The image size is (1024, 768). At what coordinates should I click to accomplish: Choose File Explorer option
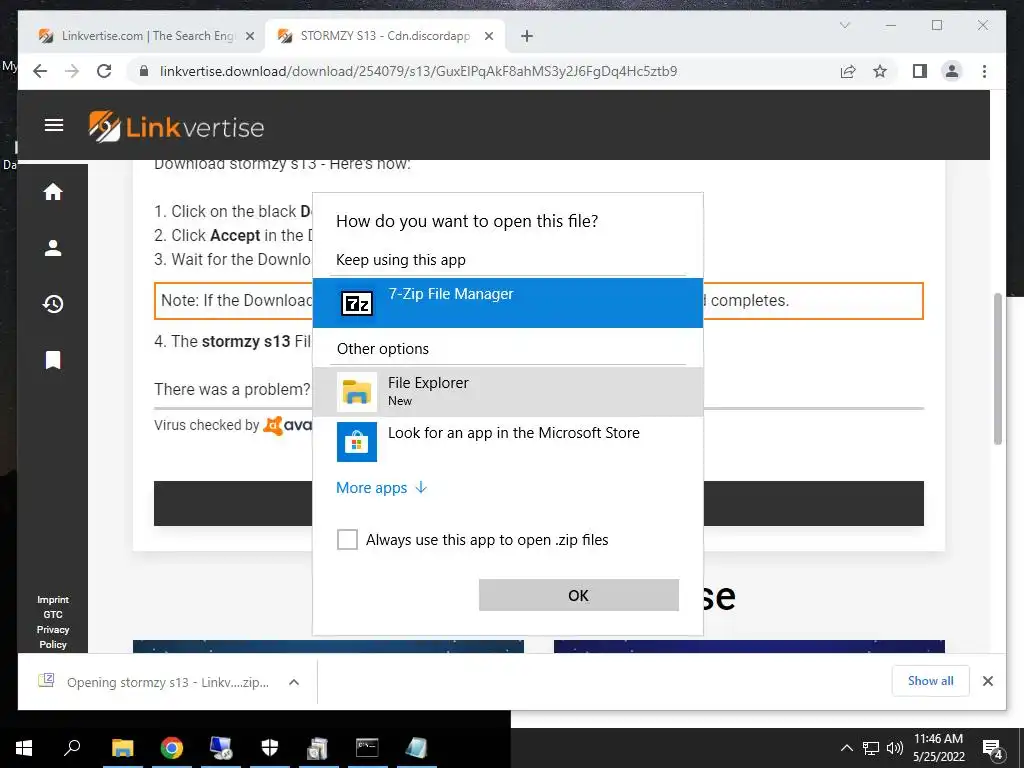(507, 391)
